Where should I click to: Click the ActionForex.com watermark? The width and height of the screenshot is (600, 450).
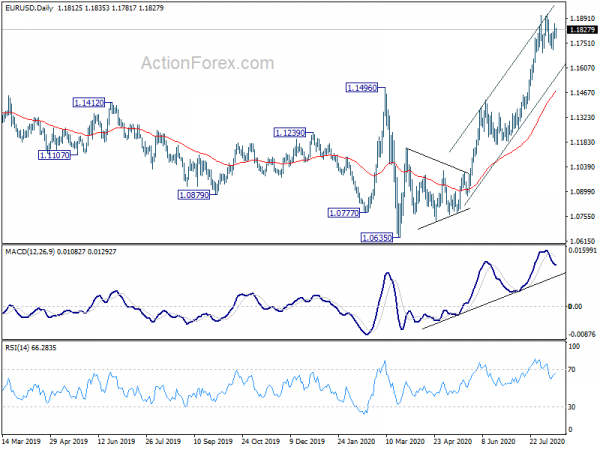click(208, 63)
